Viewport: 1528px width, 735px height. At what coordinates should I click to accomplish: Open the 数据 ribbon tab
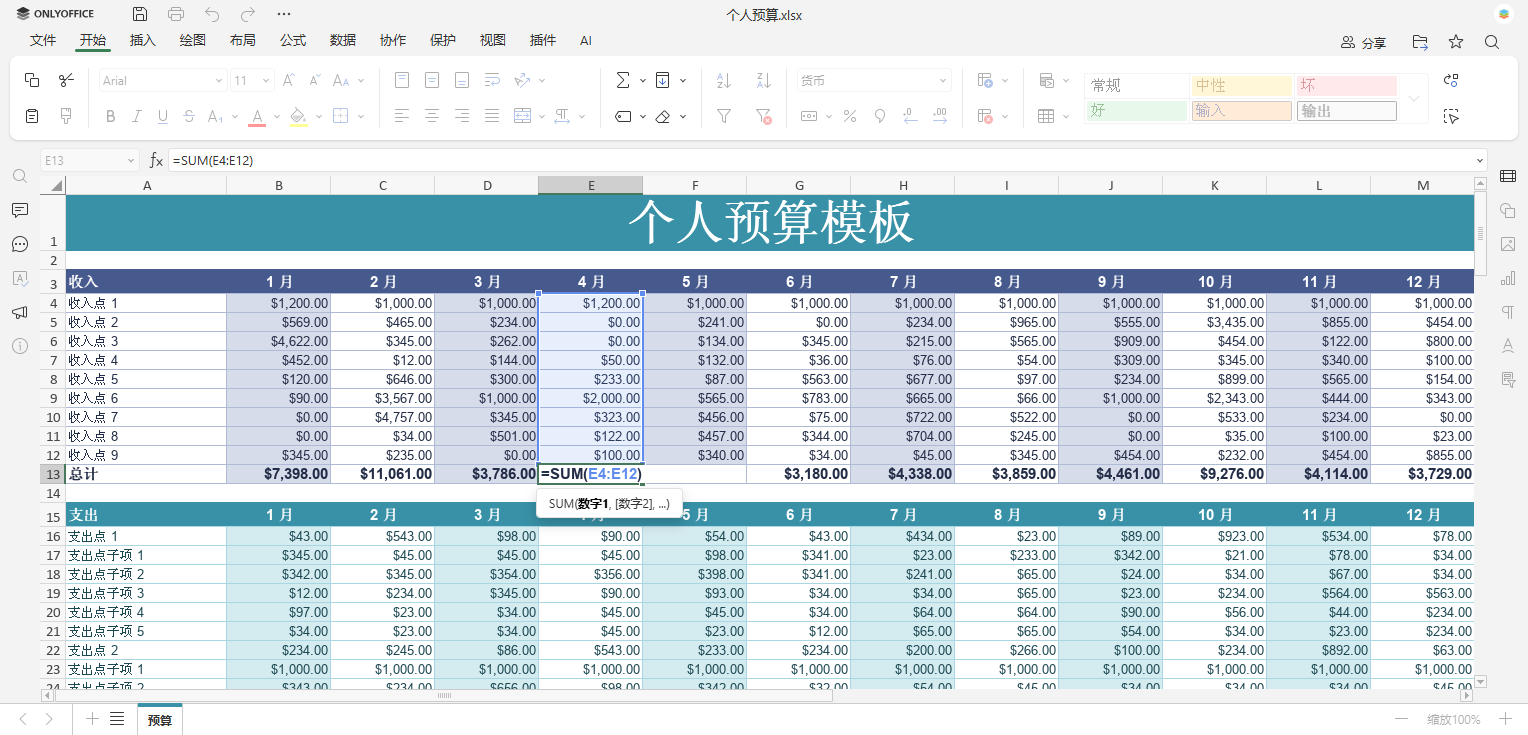[x=342, y=41]
